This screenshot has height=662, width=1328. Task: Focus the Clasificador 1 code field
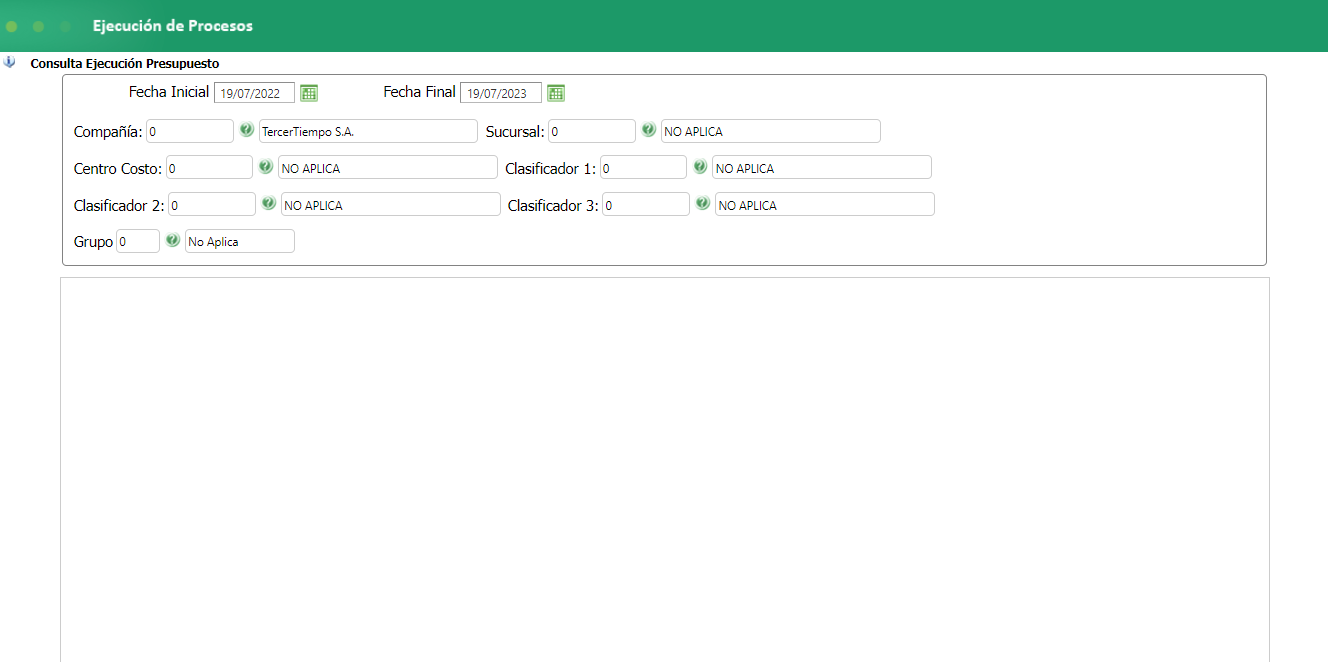tap(643, 167)
